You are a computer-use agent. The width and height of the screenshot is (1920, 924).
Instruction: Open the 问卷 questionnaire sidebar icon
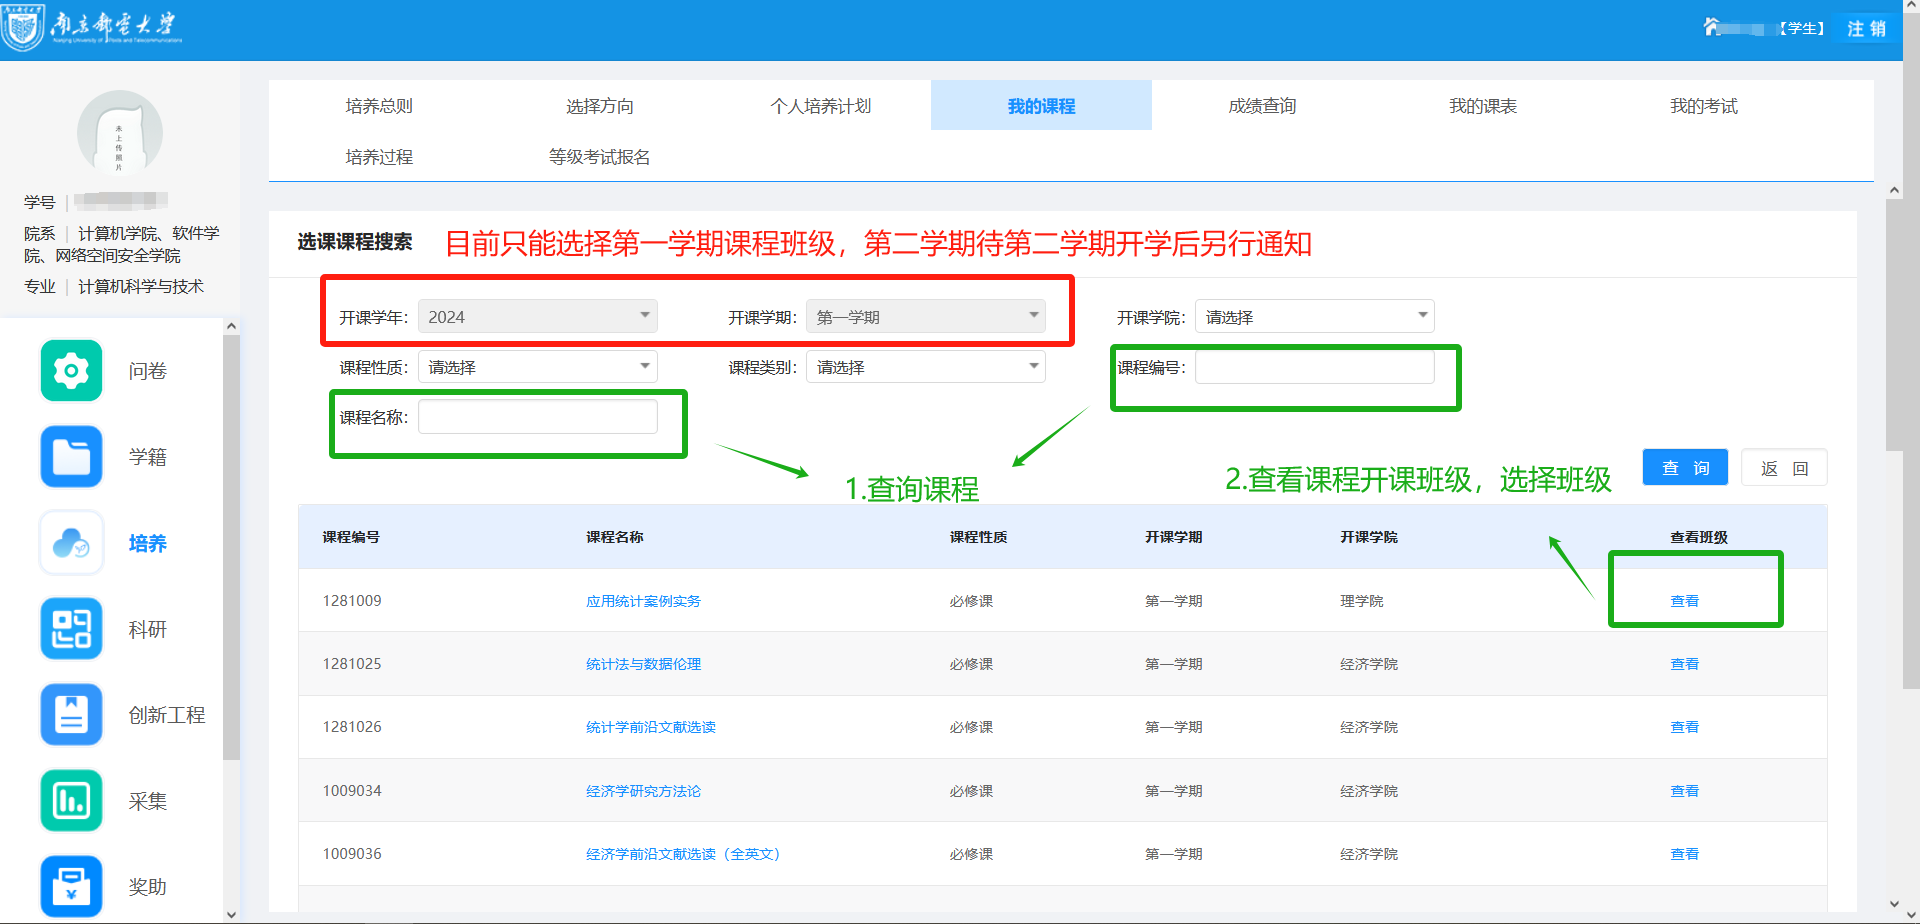pos(71,371)
